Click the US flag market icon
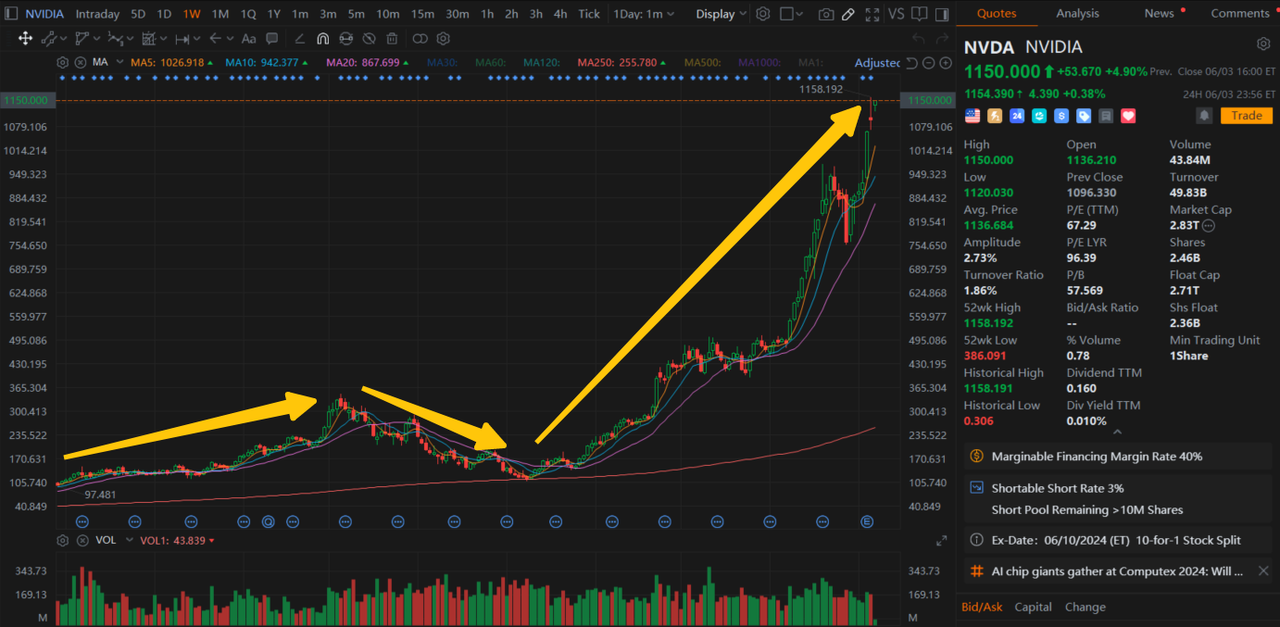The image size is (1280, 627). (972, 116)
